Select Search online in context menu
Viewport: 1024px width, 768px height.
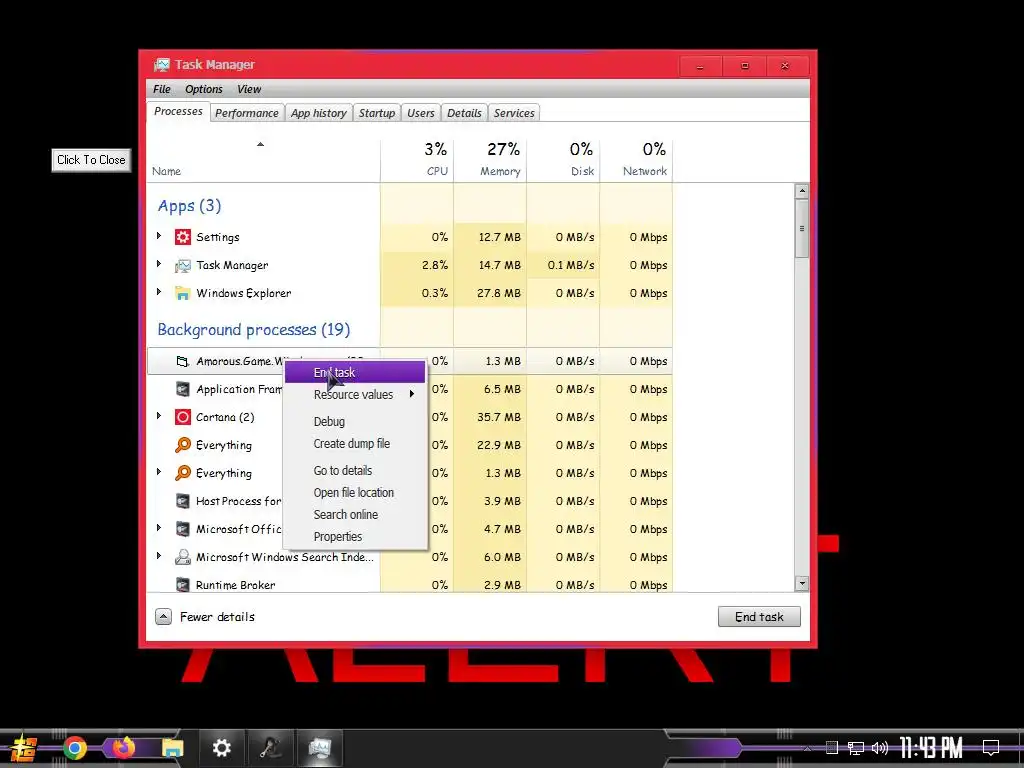pos(355,515)
